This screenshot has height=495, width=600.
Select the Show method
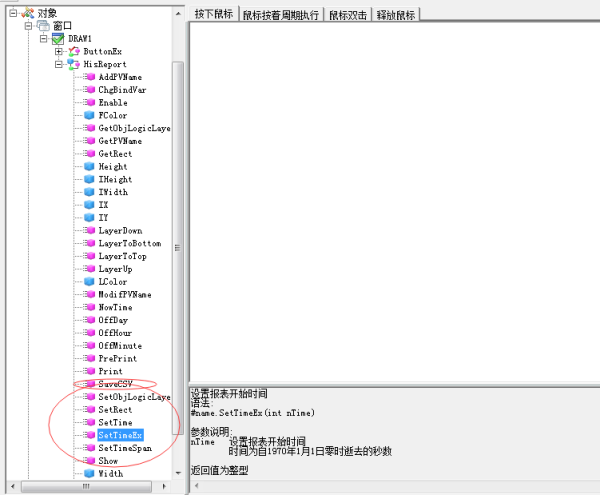[x=108, y=461]
